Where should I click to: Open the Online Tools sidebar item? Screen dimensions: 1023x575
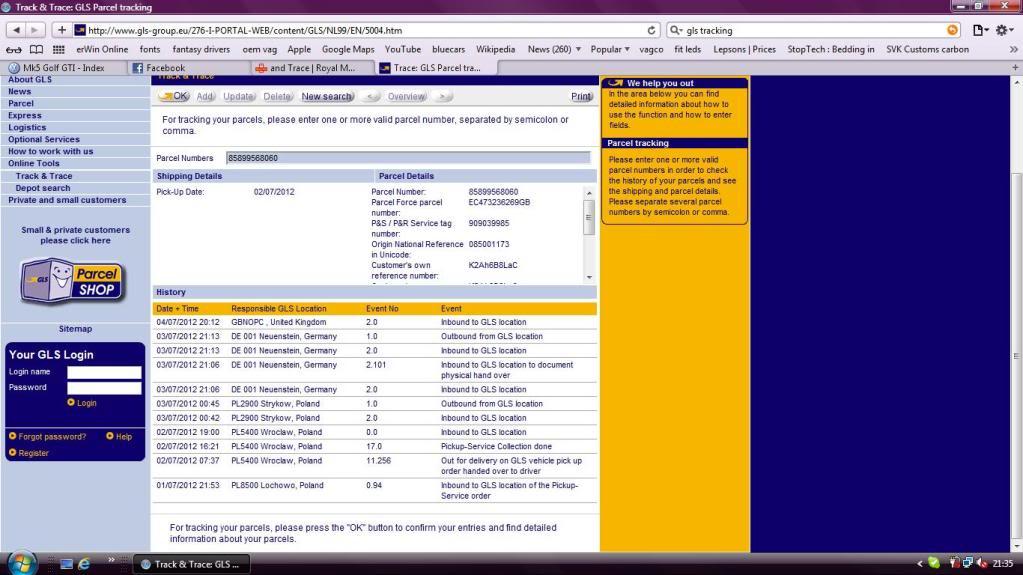33,164
